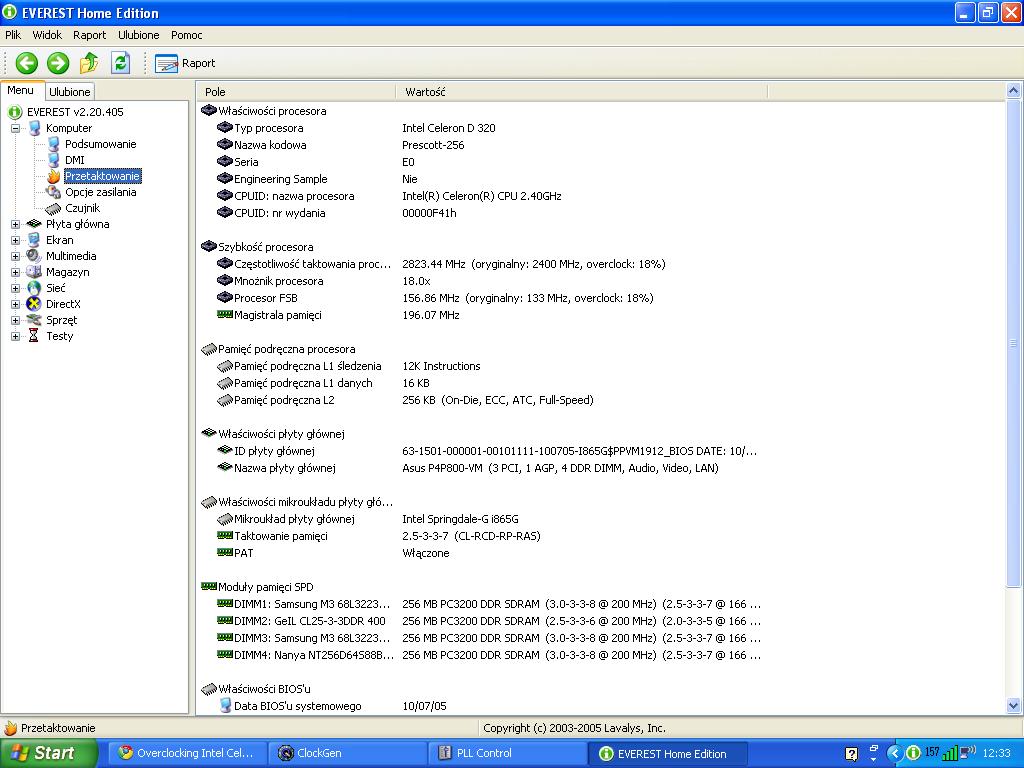Viewport: 1024px width, 768px height.
Task: Expand the Sprzęt tree node
Action: [x=16, y=320]
